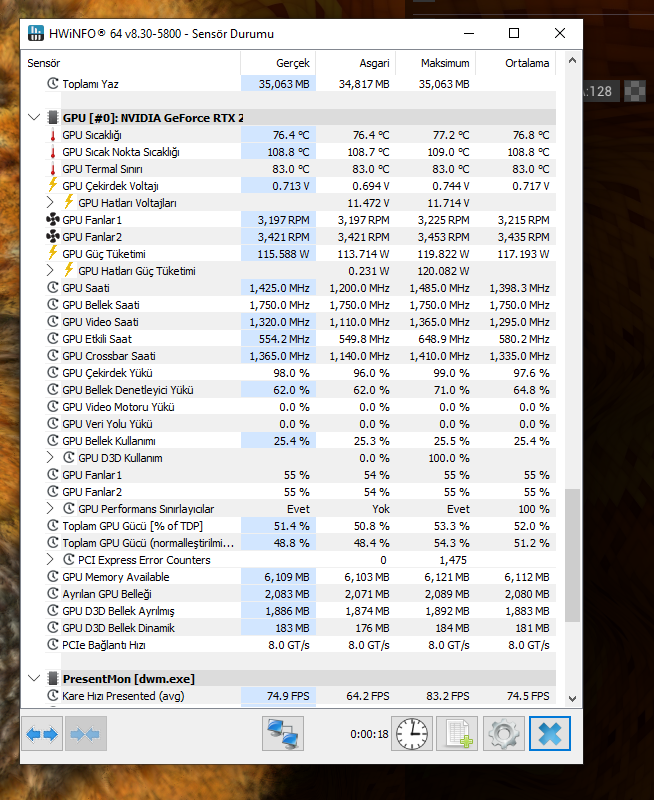
Task: Open the network remote connection monitors button
Action: (x=283, y=734)
